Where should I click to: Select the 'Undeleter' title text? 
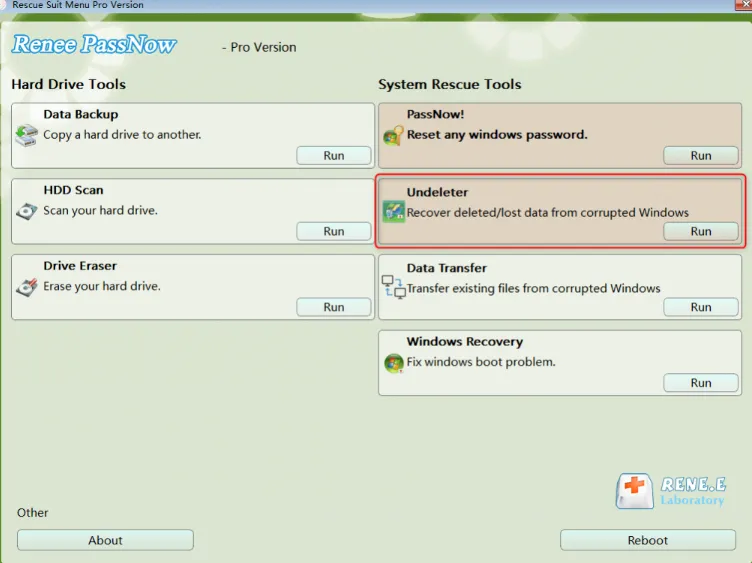(x=437, y=192)
